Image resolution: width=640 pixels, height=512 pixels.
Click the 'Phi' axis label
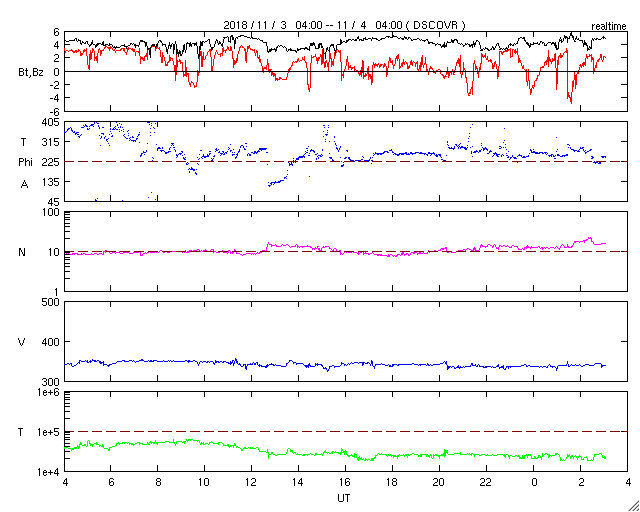[x=25, y=163]
